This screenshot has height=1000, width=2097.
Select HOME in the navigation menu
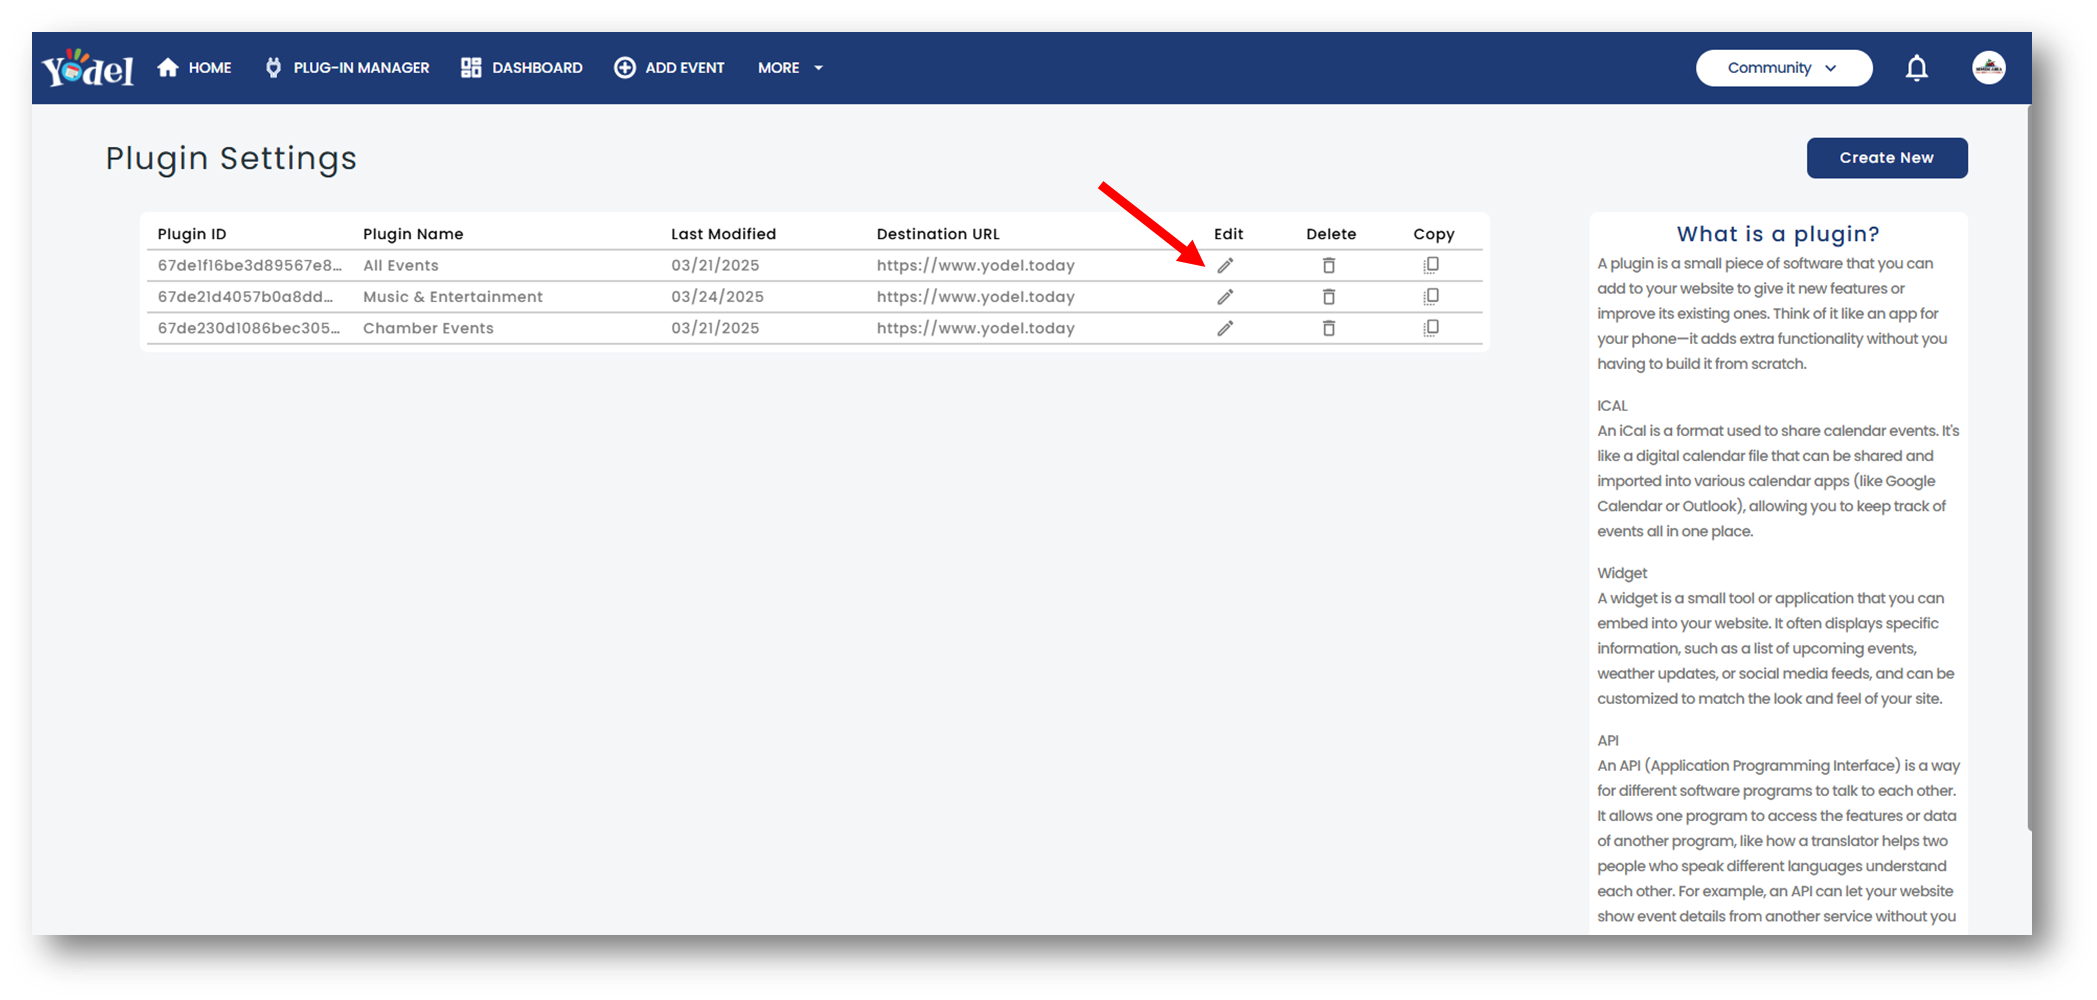[210, 67]
